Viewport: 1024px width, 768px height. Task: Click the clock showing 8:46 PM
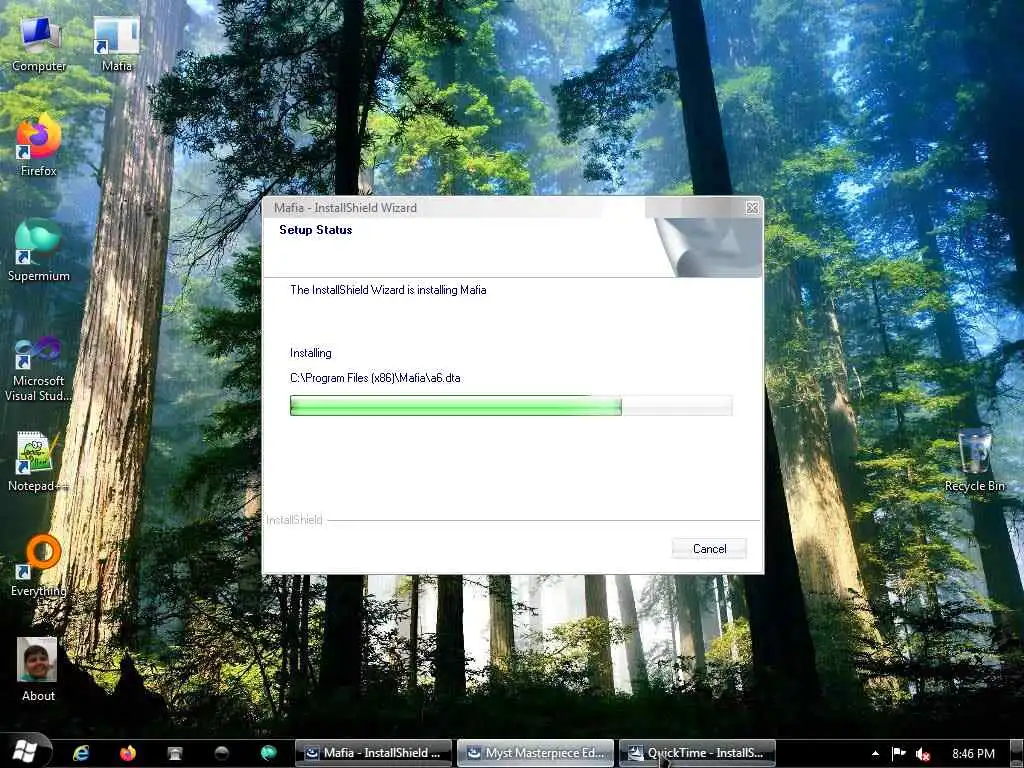(x=973, y=754)
